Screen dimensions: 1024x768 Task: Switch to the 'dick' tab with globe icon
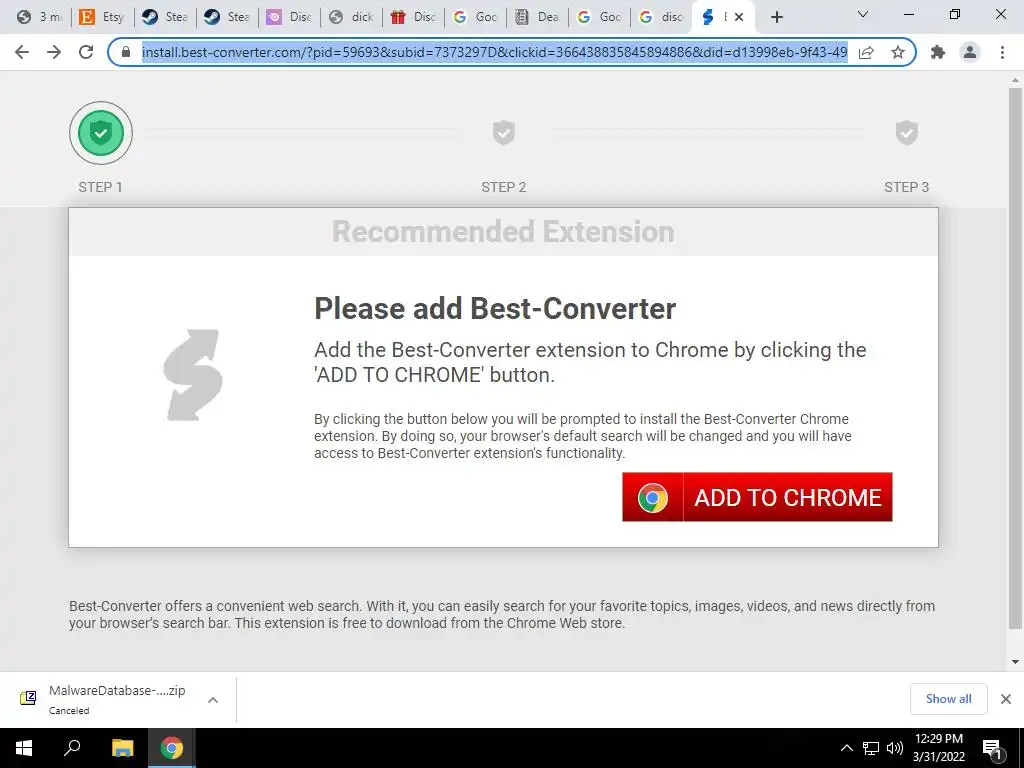[351, 17]
